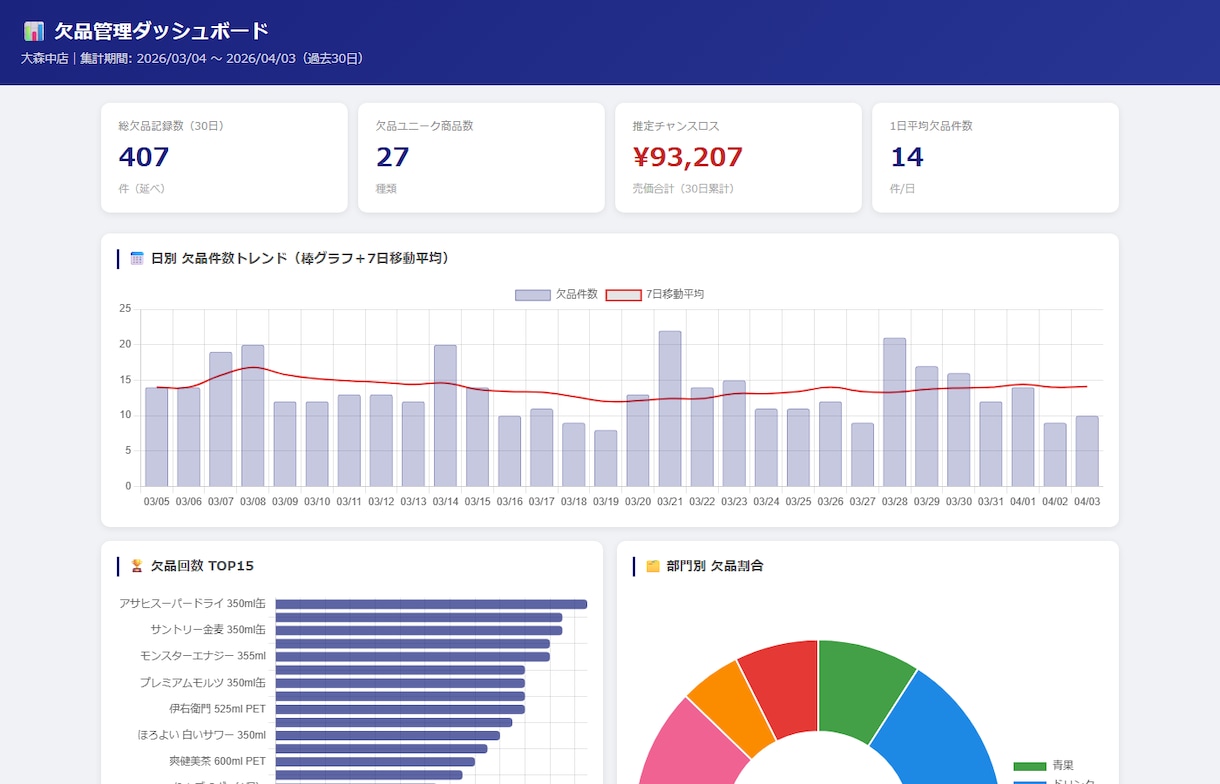Click the 爽健美茶 600ml PET label
Screen dimensions: 1220x784
(218, 760)
